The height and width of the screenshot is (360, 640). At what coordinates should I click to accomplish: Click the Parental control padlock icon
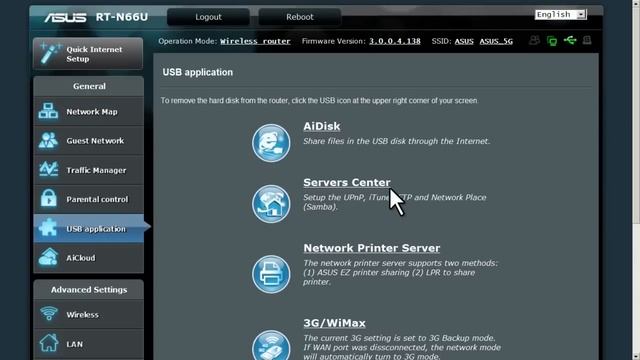(49, 198)
